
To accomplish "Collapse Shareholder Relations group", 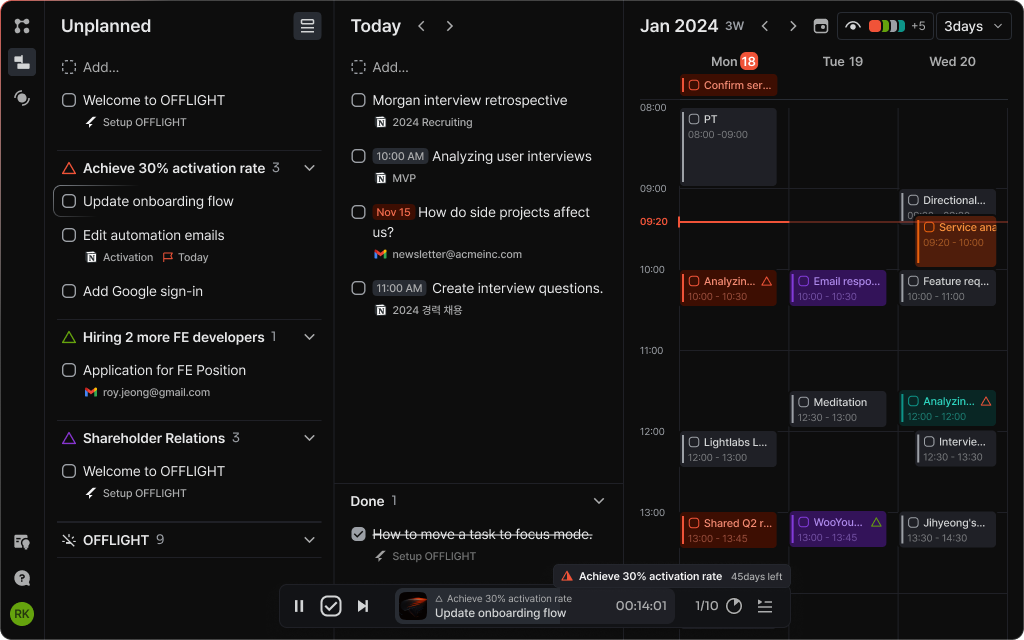I will [310, 438].
